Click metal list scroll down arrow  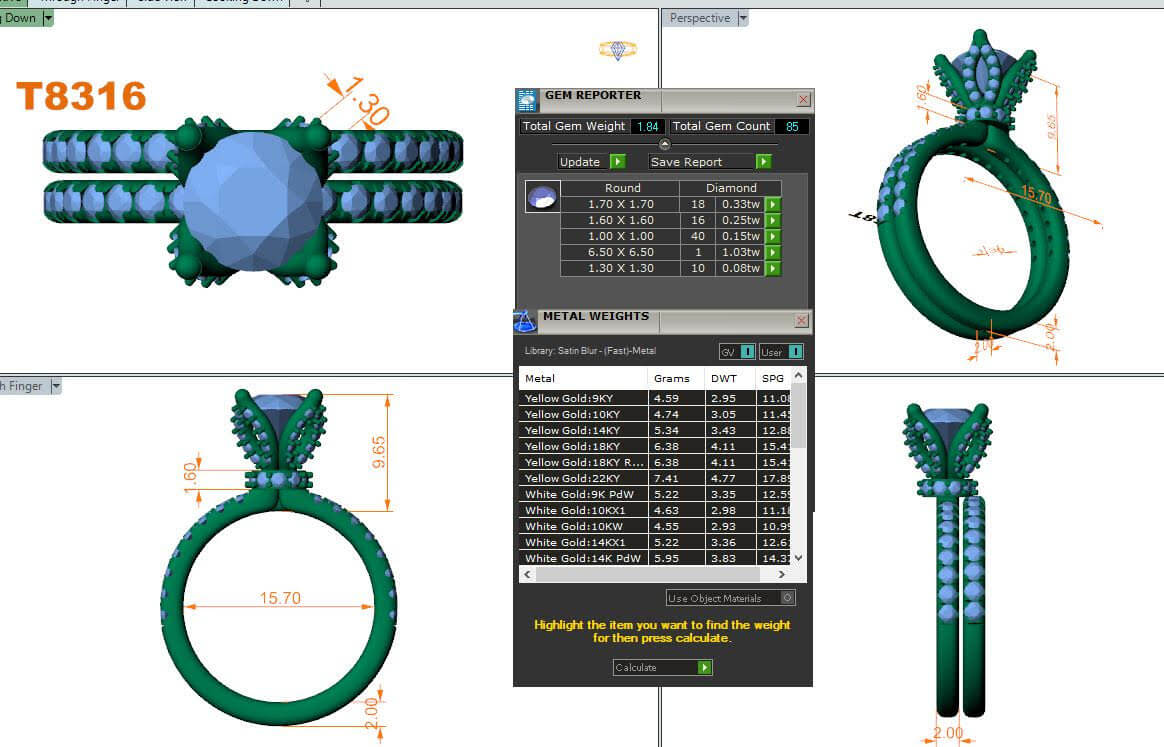click(x=799, y=558)
